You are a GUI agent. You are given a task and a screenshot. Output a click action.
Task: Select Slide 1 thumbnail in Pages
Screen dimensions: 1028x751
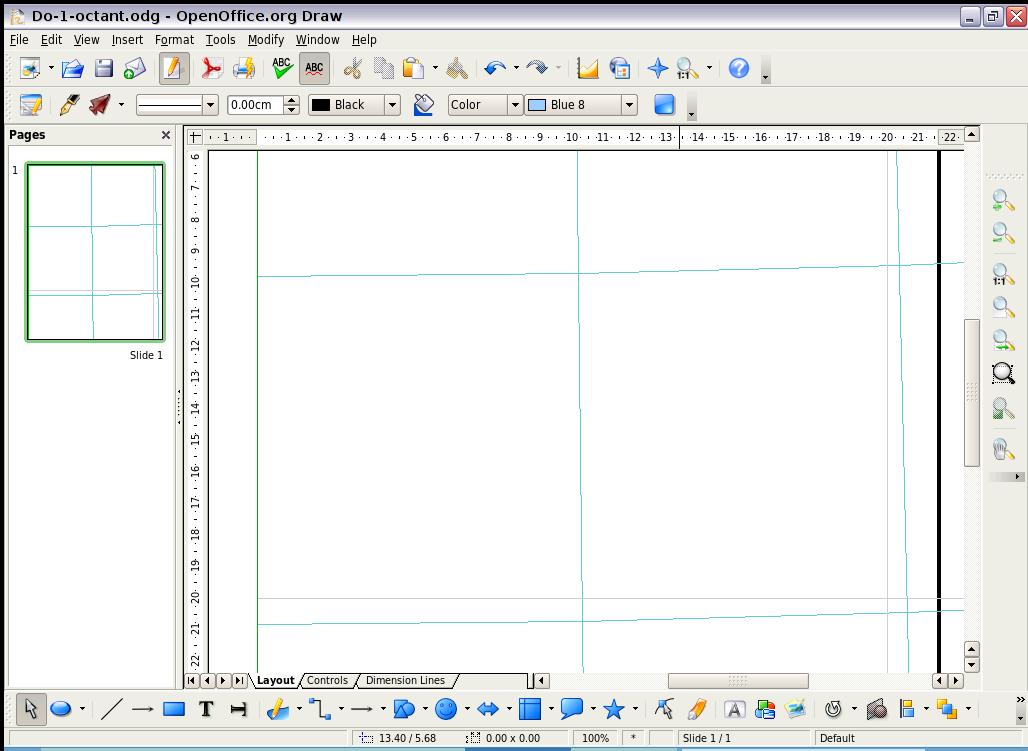pyautogui.click(x=95, y=253)
